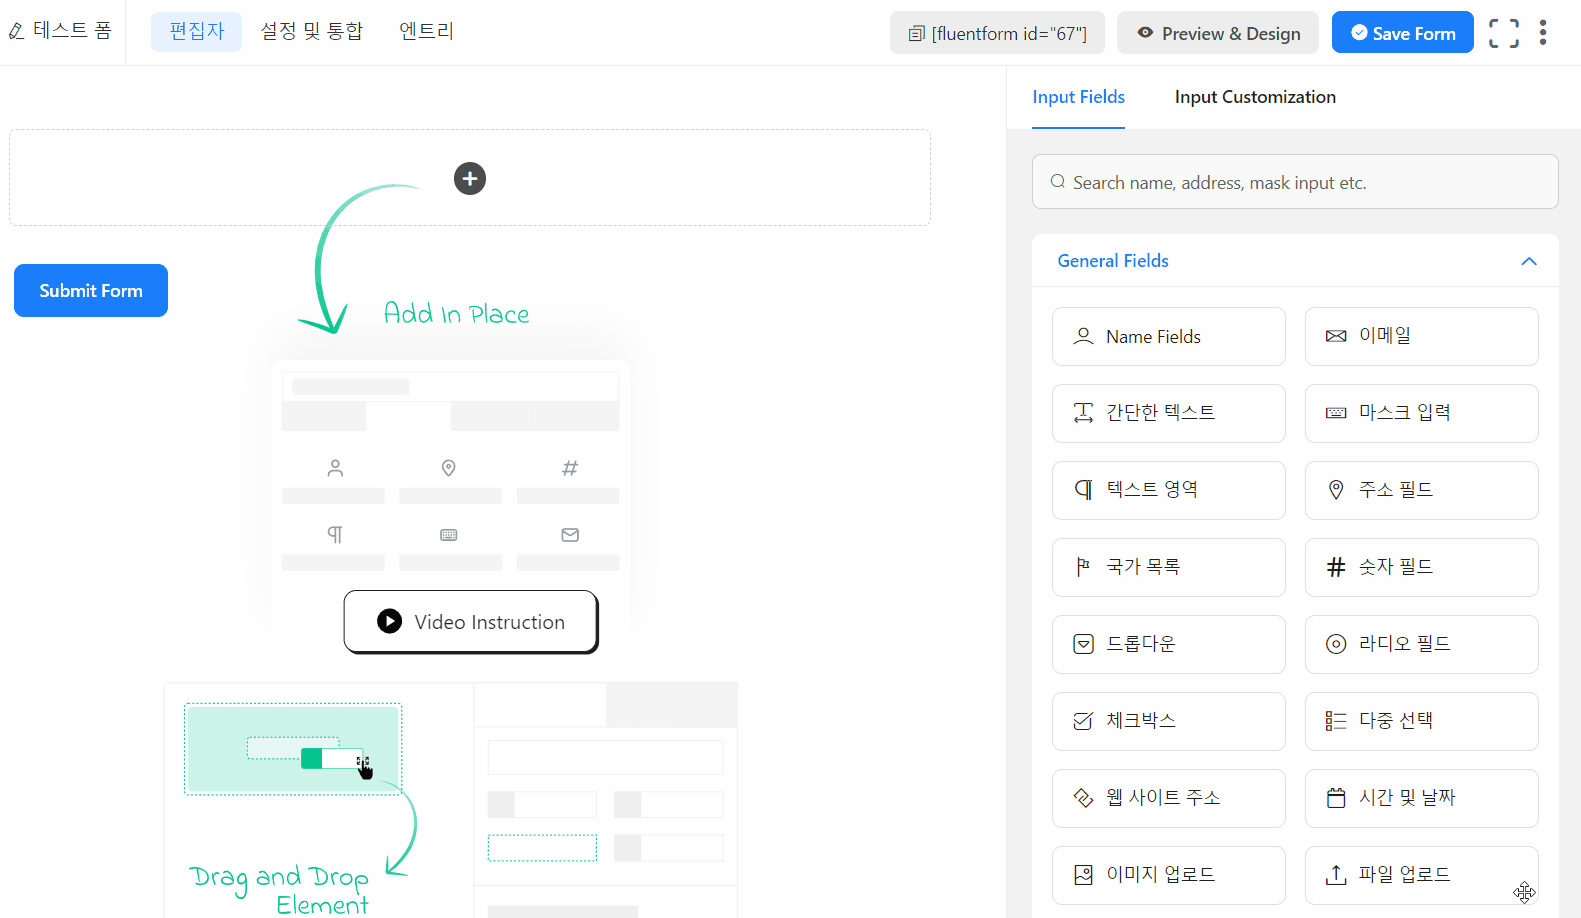Screen dimensions: 1581x918
Task: Add the 파일 업로드 field
Action: pyautogui.click(x=1421, y=875)
